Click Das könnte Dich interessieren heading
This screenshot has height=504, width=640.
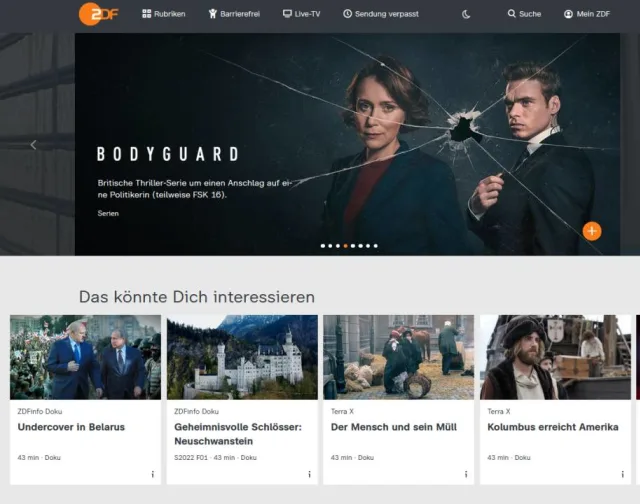[x=197, y=297]
